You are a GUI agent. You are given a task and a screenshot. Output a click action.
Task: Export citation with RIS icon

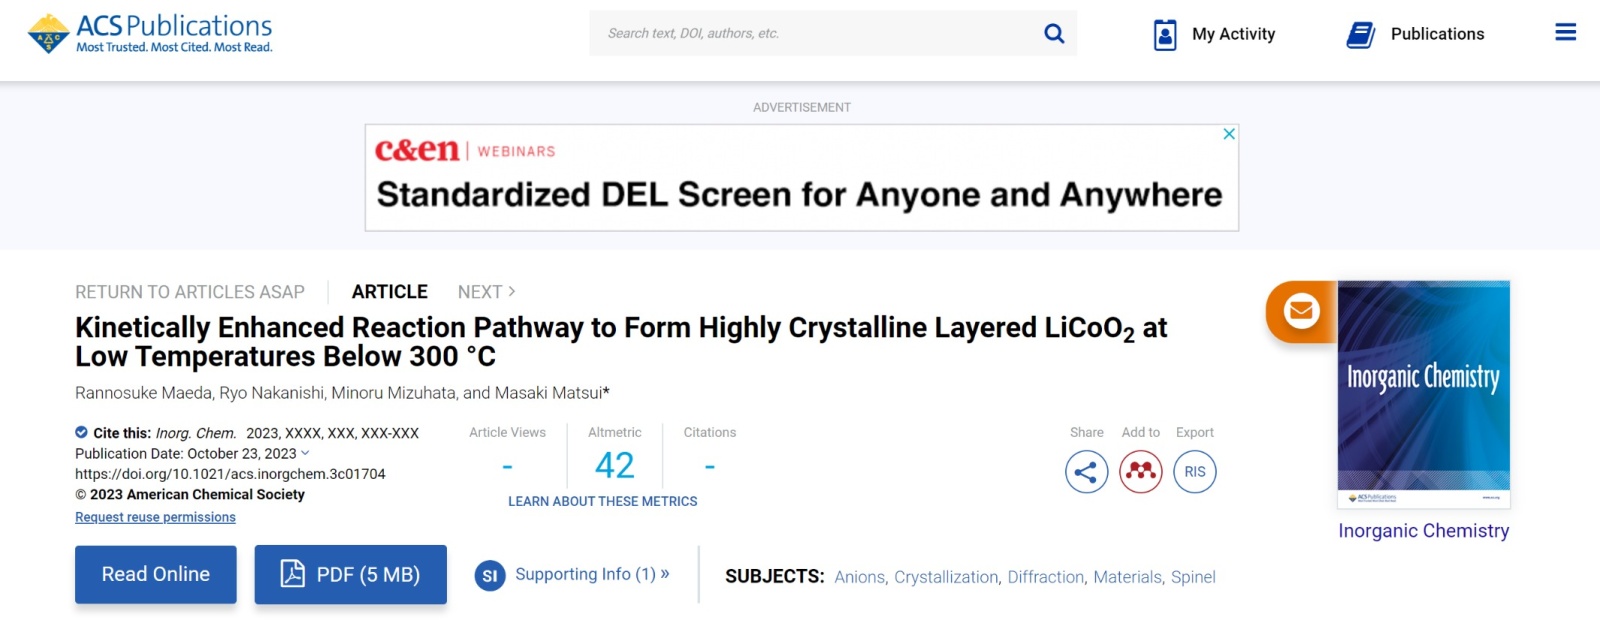point(1195,472)
